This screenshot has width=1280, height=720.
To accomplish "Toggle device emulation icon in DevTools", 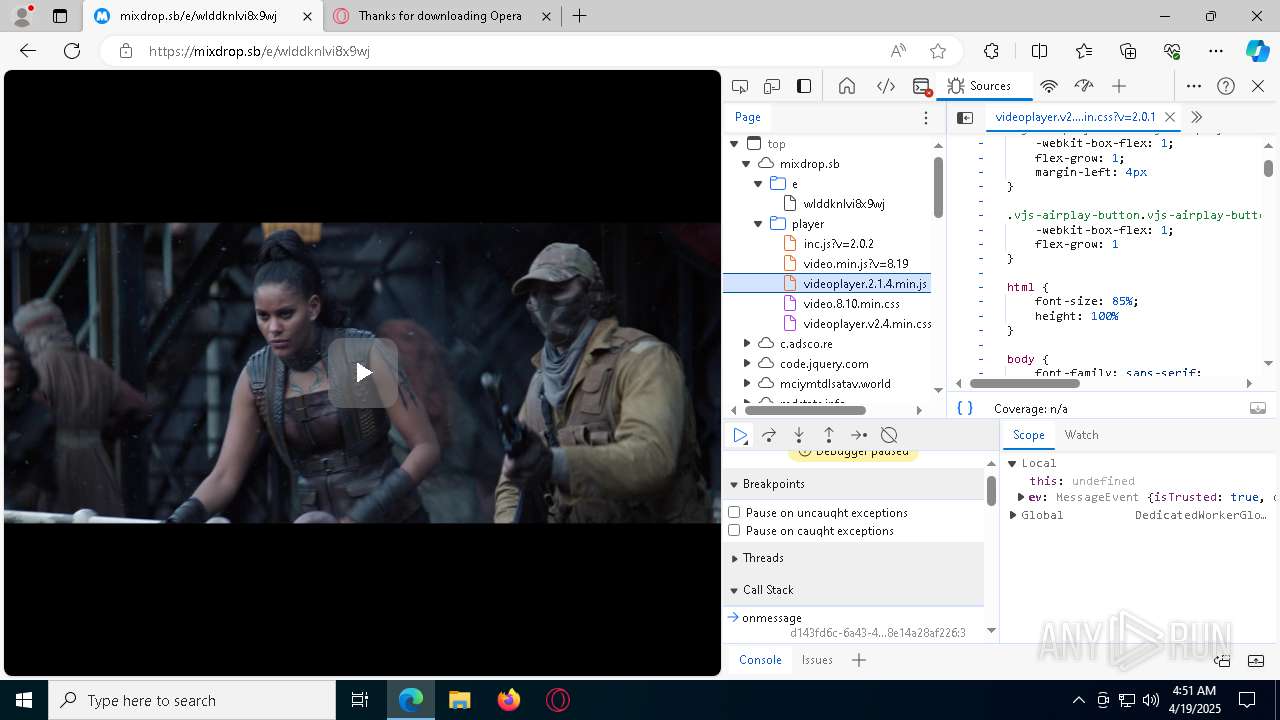I will (x=772, y=86).
